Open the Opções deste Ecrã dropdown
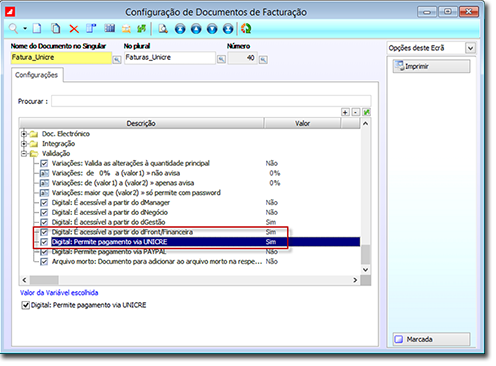The image size is (496, 366). [470, 48]
